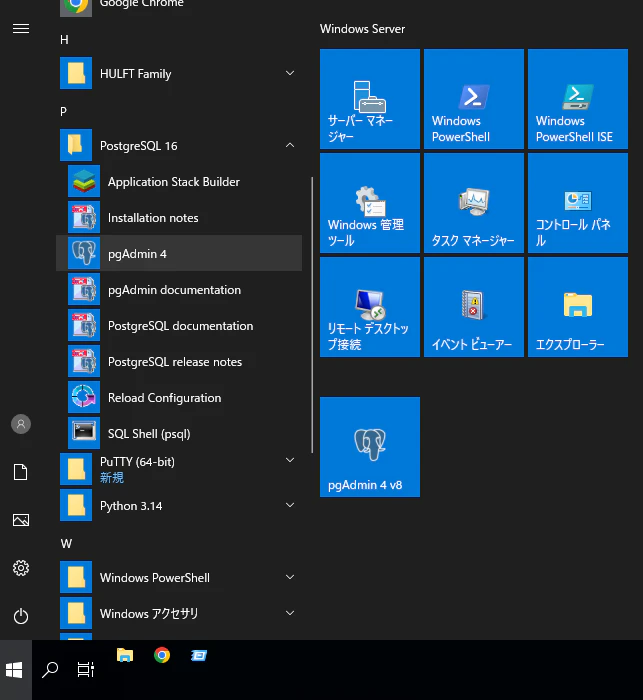Screen dimensions: 643x700
Task: Open Installation notes icon
Action: point(84,218)
